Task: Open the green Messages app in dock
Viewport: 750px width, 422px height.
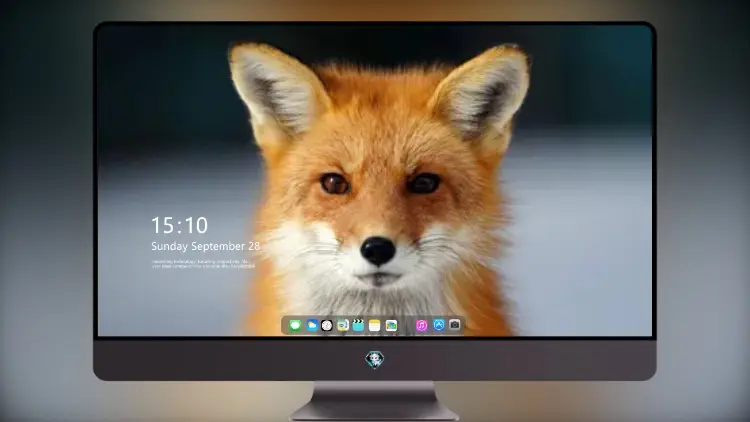Action: coord(295,325)
